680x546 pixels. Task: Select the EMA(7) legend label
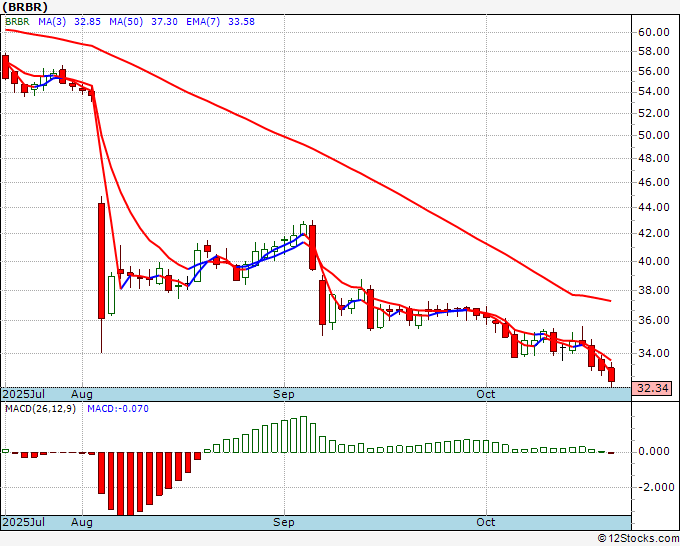pos(203,22)
